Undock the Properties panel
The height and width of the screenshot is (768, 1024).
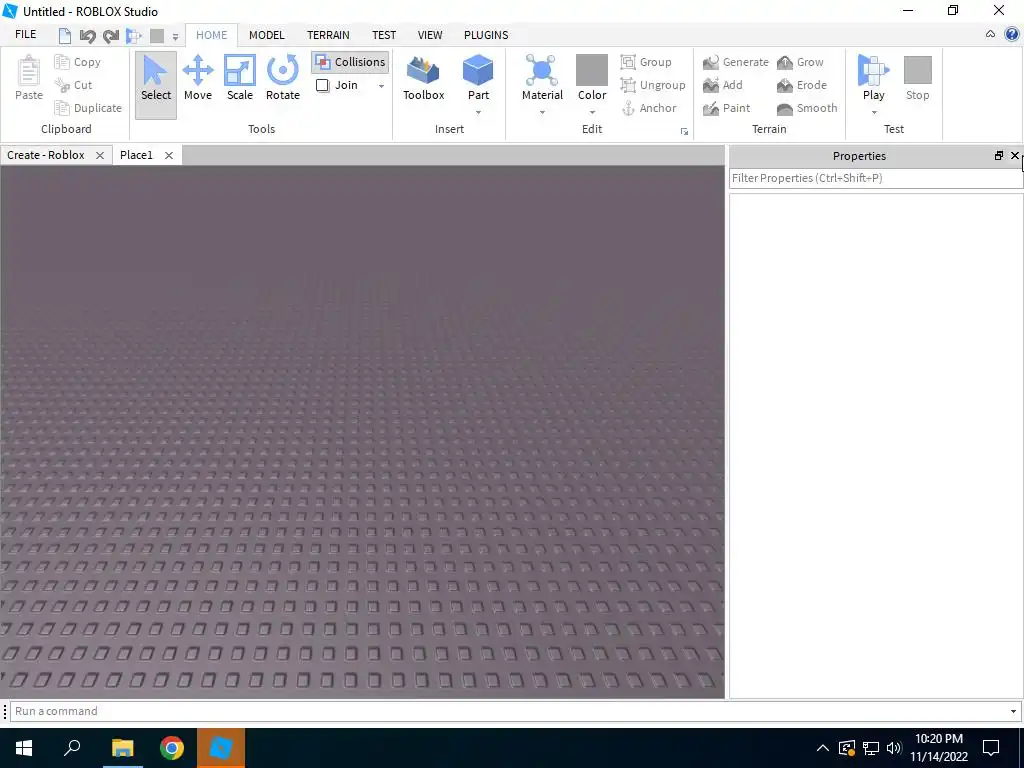(x=999, y=155)
